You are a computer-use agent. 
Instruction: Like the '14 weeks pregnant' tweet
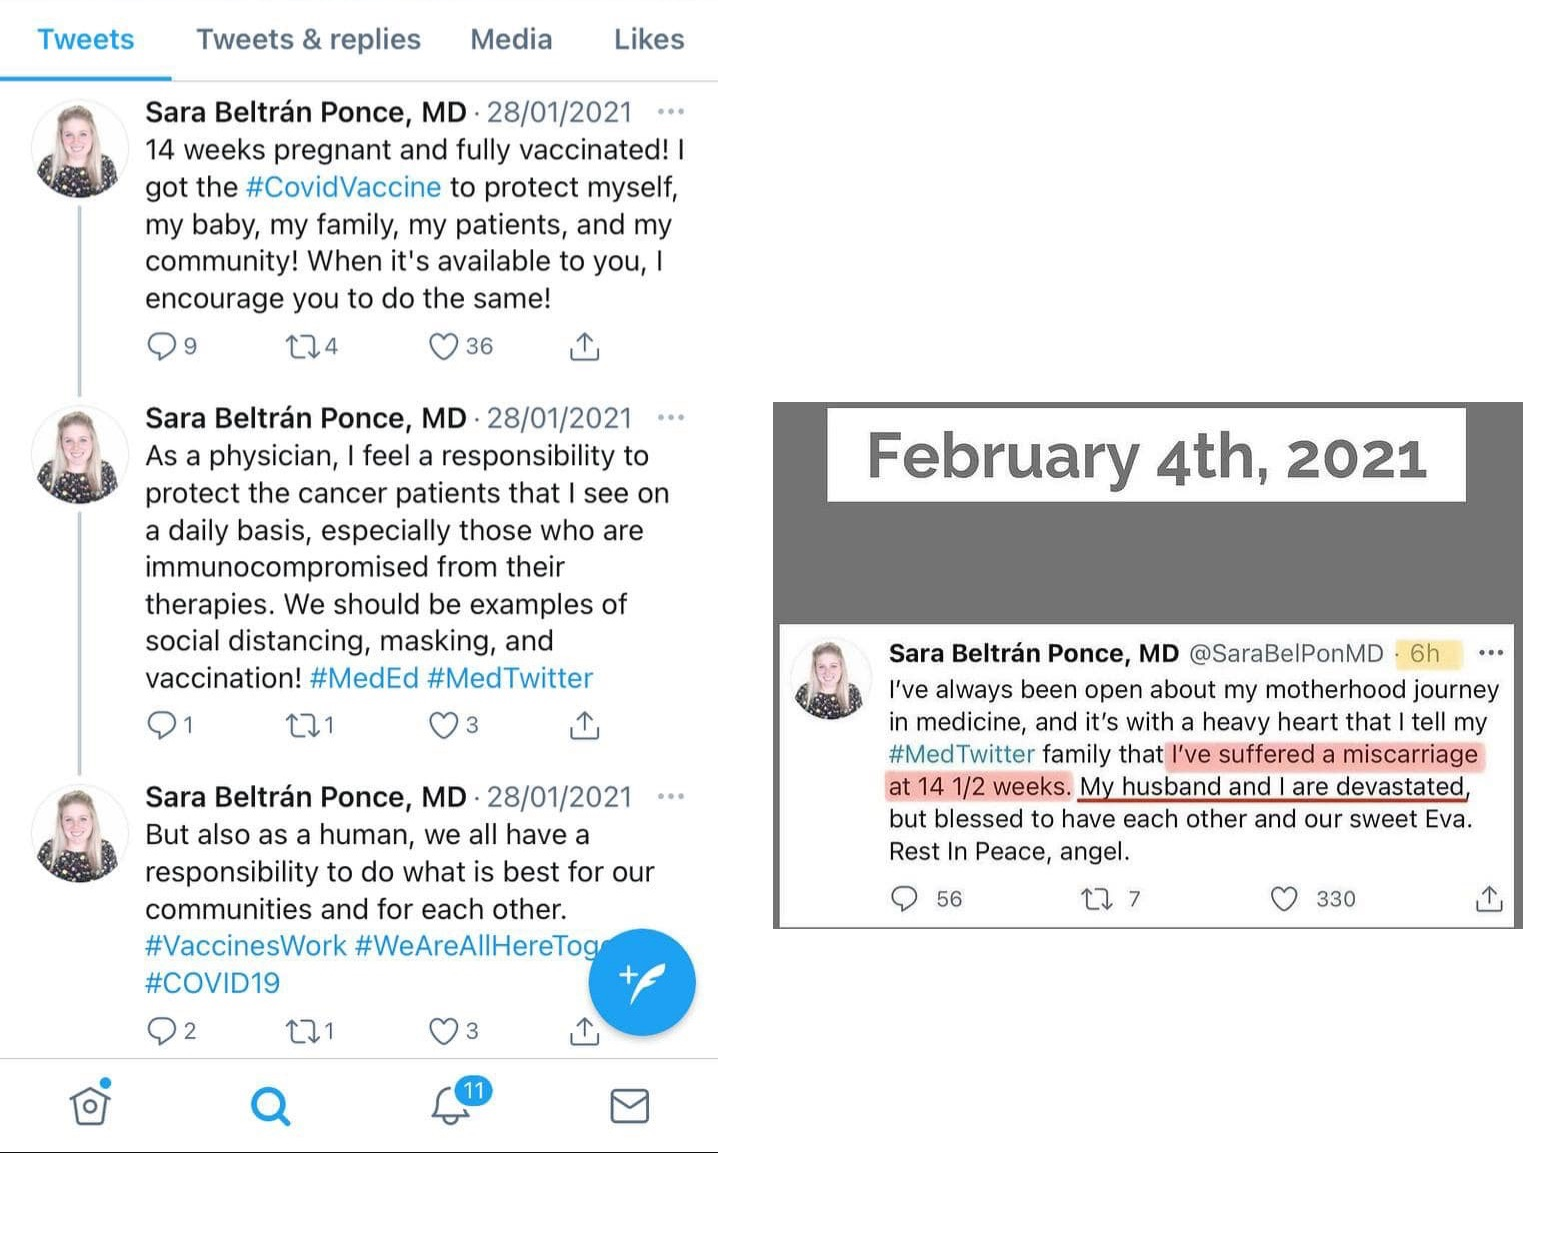coord(443,346)
